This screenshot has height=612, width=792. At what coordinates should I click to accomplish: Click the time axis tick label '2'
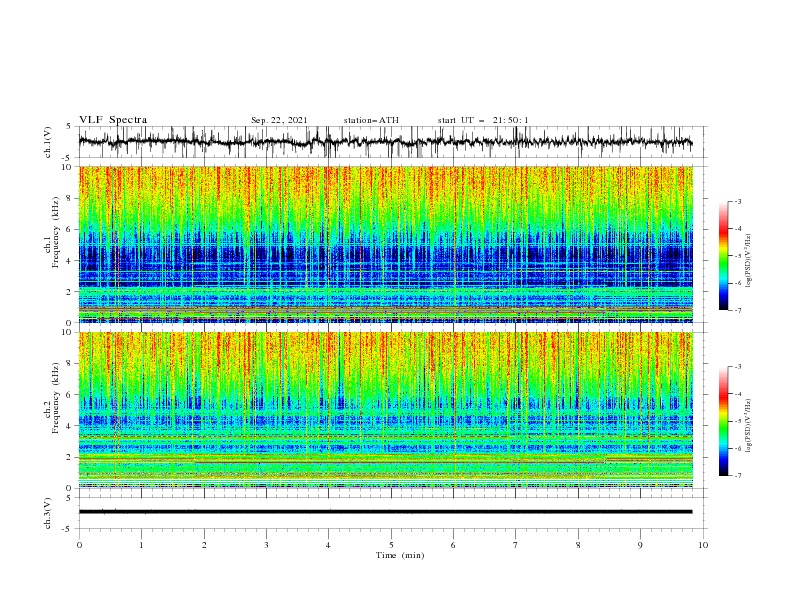(x=204, y=545)
